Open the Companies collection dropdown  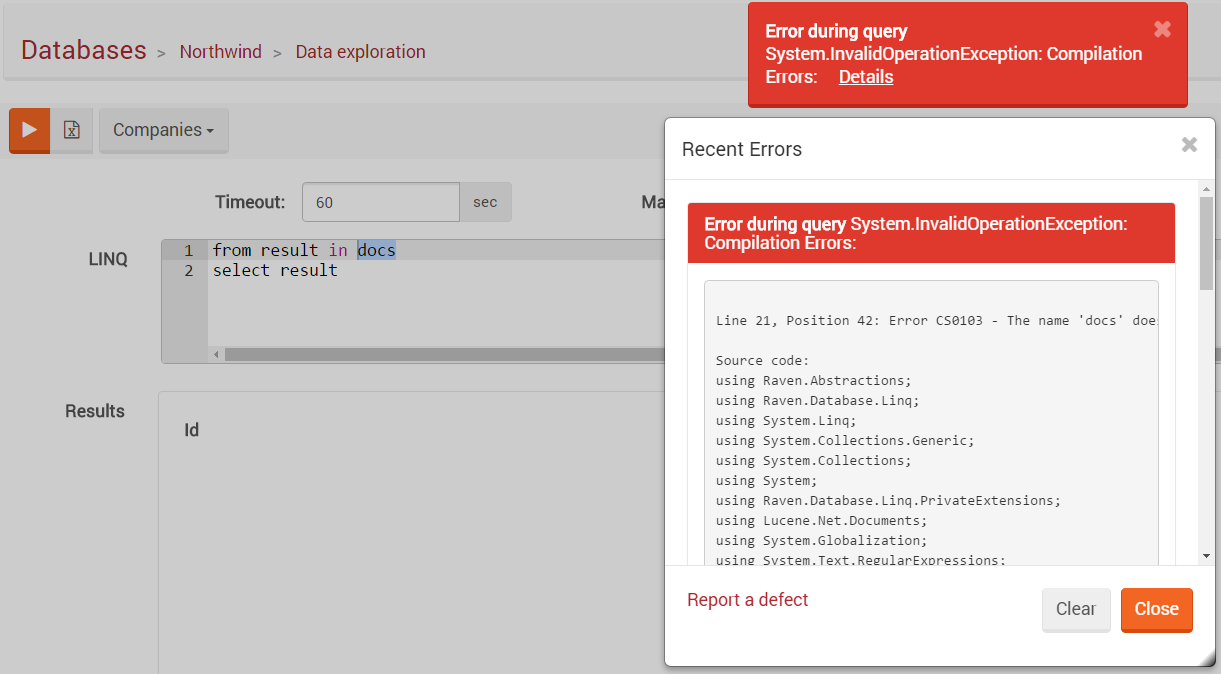164,130
